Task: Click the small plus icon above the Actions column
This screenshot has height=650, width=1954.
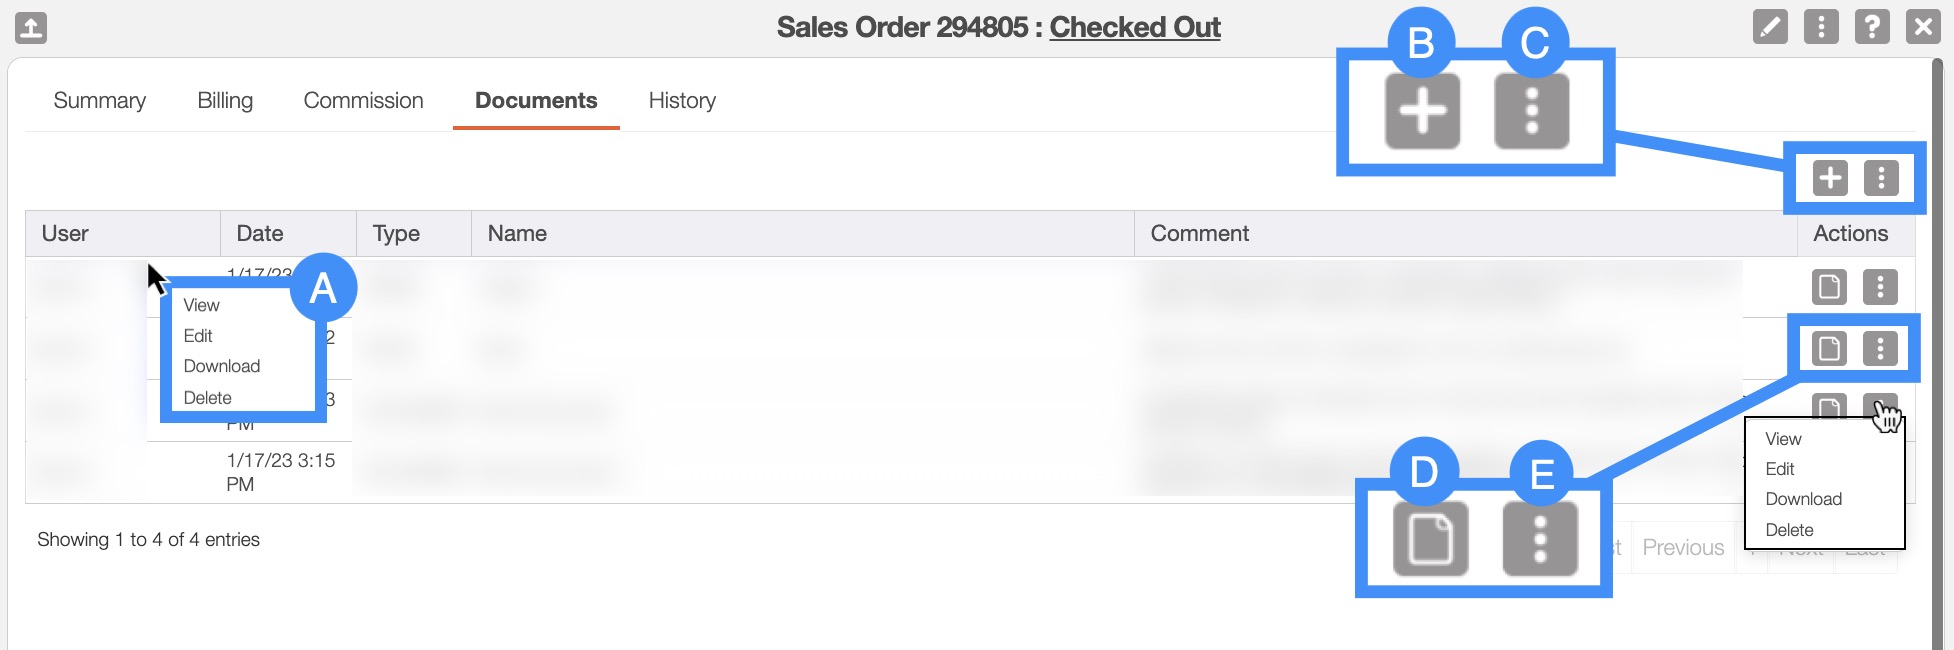Action: [x=1830, y=178]
